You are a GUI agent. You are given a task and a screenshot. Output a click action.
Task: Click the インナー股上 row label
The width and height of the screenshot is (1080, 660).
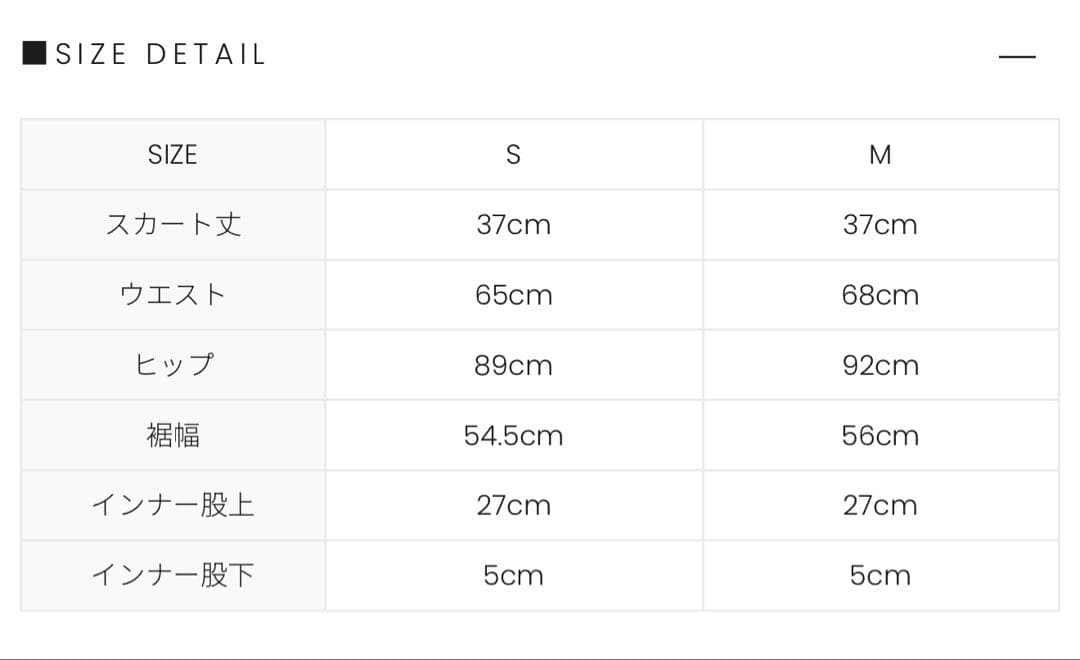pos(173,505)
